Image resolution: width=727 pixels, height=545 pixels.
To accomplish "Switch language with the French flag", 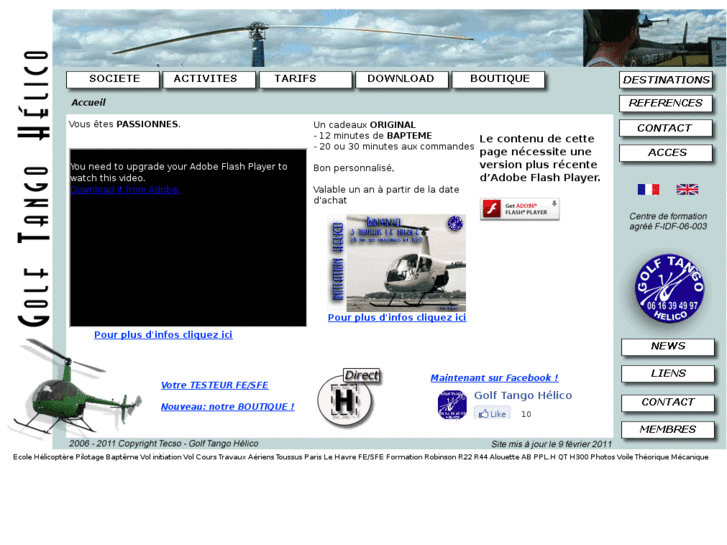I will pos(648,189).
